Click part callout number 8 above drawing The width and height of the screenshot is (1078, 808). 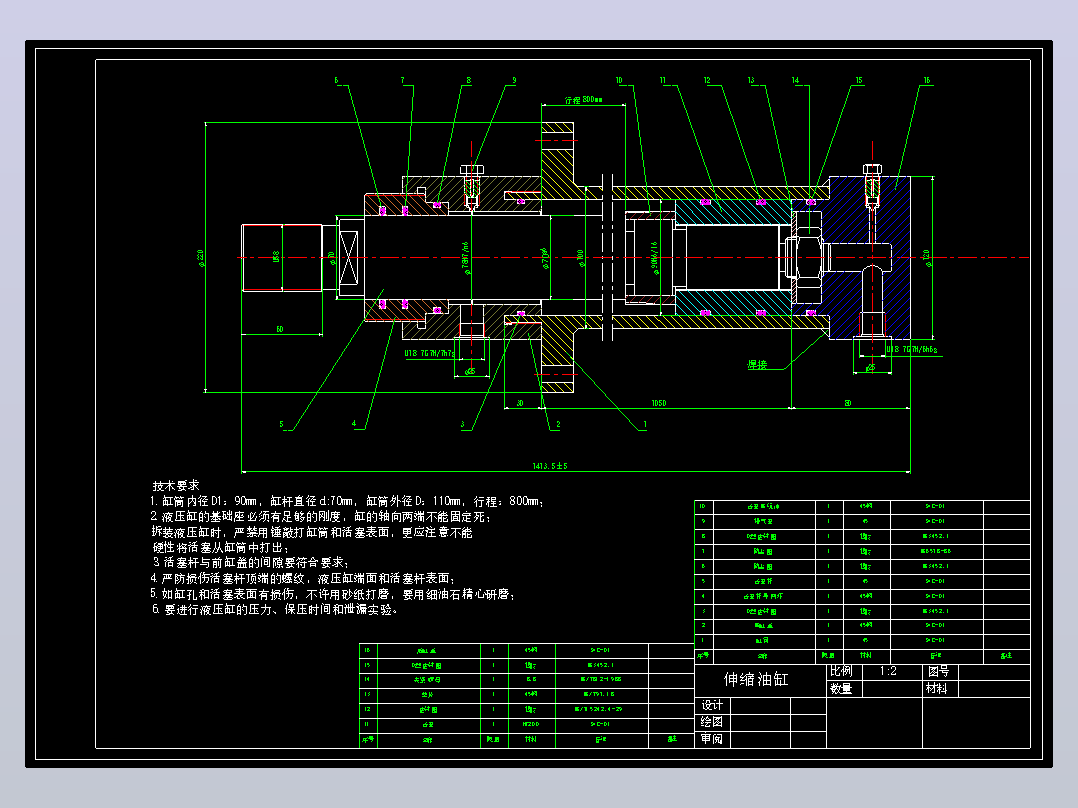coord(469,80)
